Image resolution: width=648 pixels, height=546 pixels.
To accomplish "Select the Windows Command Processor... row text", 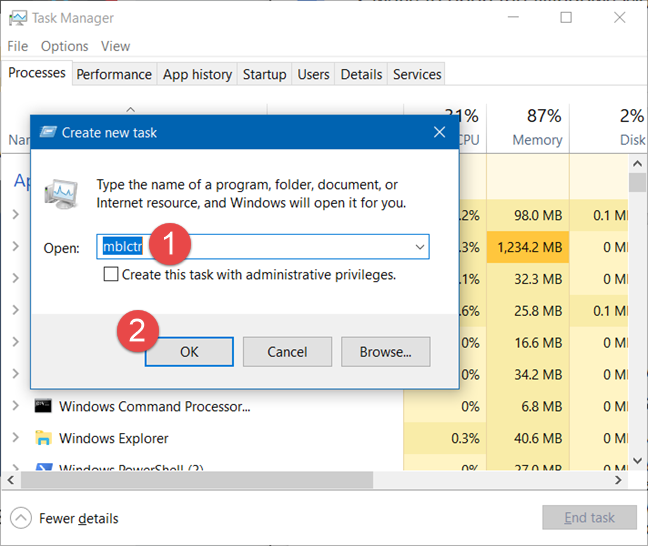I will coord(155,406).
